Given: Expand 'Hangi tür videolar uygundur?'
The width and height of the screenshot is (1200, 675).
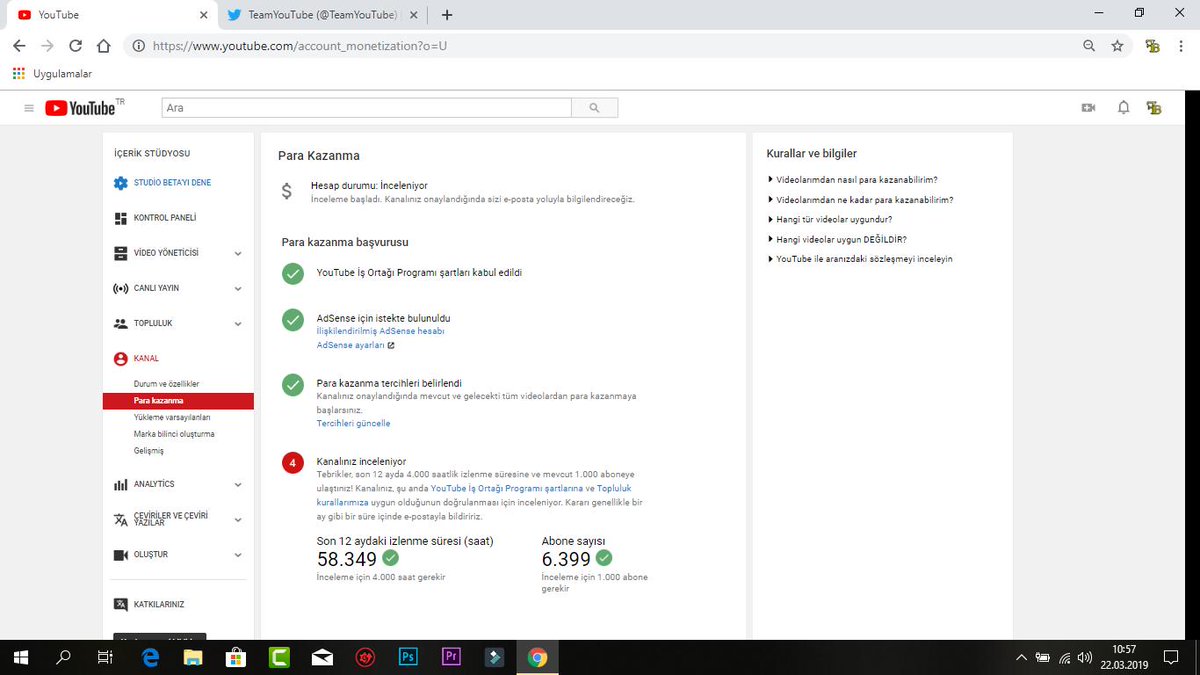Looking at the screenshot, I should (x=830, y=219).
